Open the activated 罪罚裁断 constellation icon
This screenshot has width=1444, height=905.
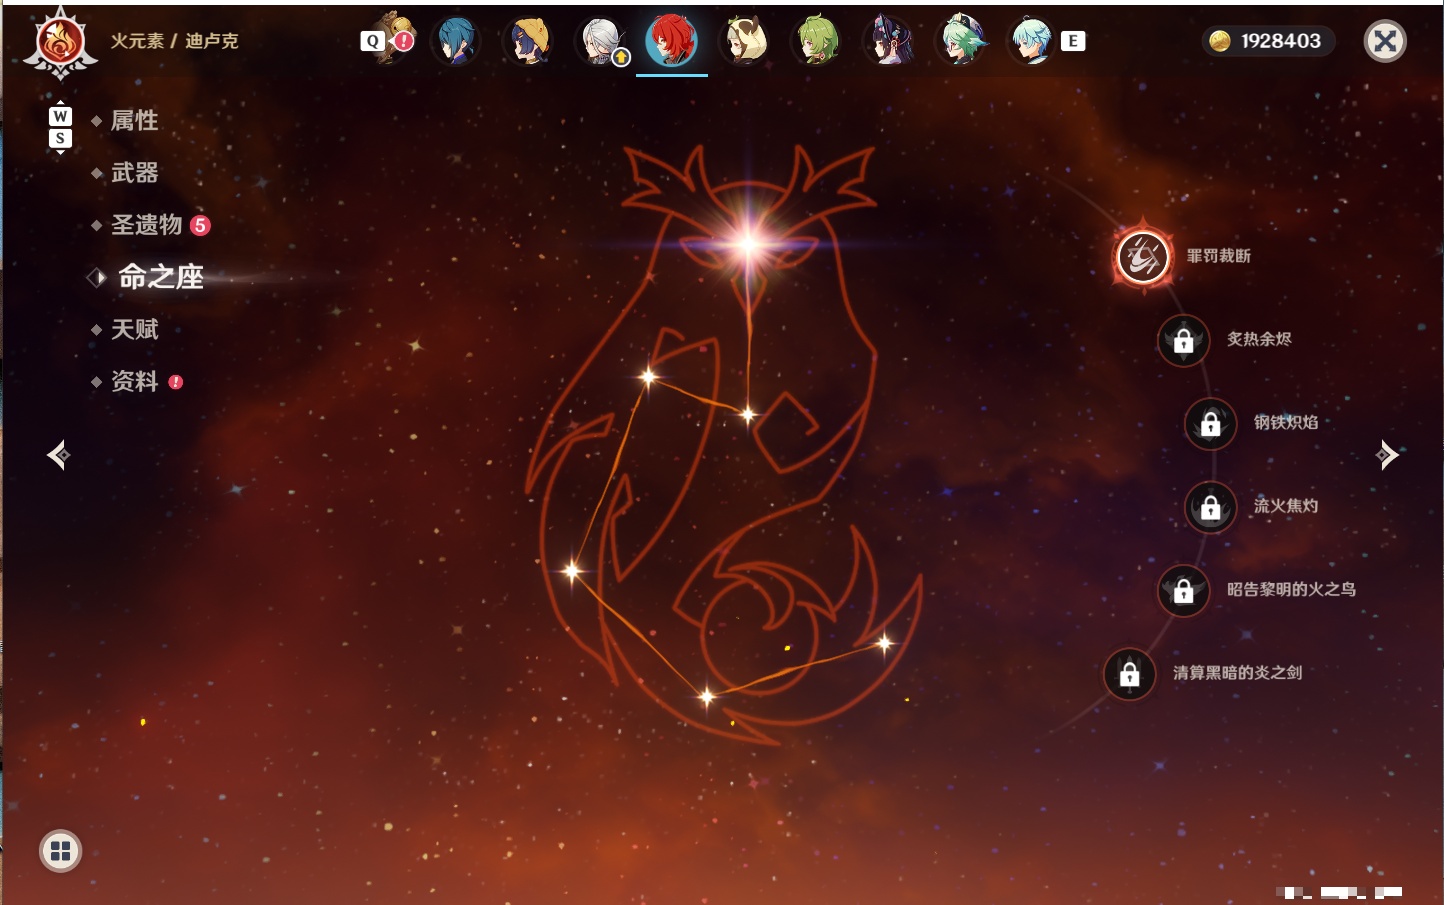pos(1143,257)
